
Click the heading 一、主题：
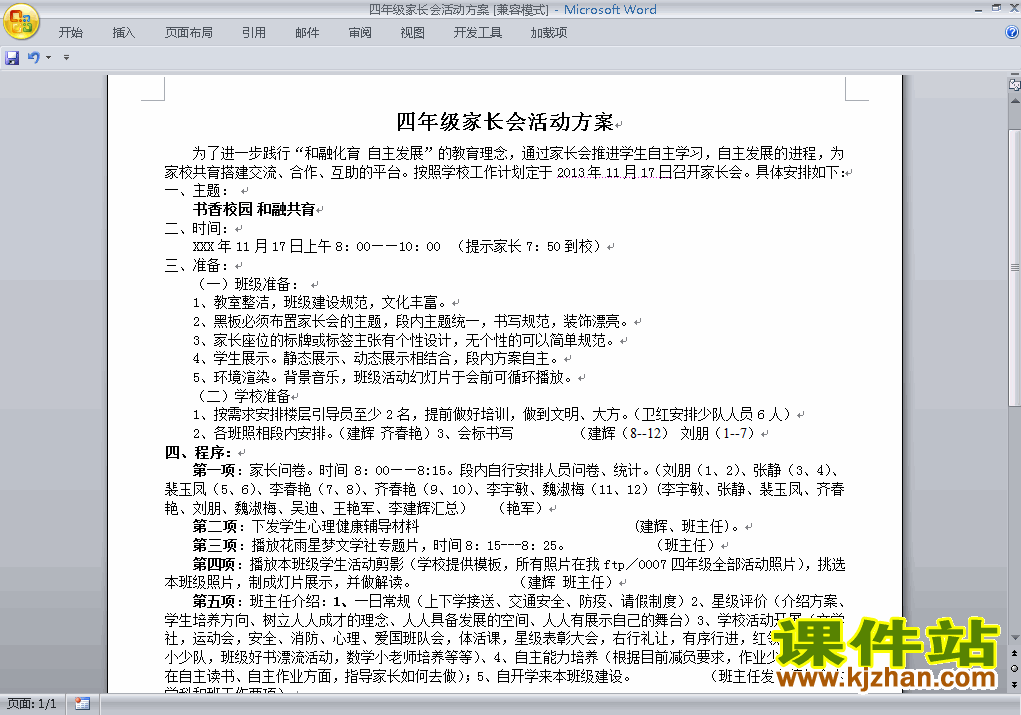tap(197, 191)
